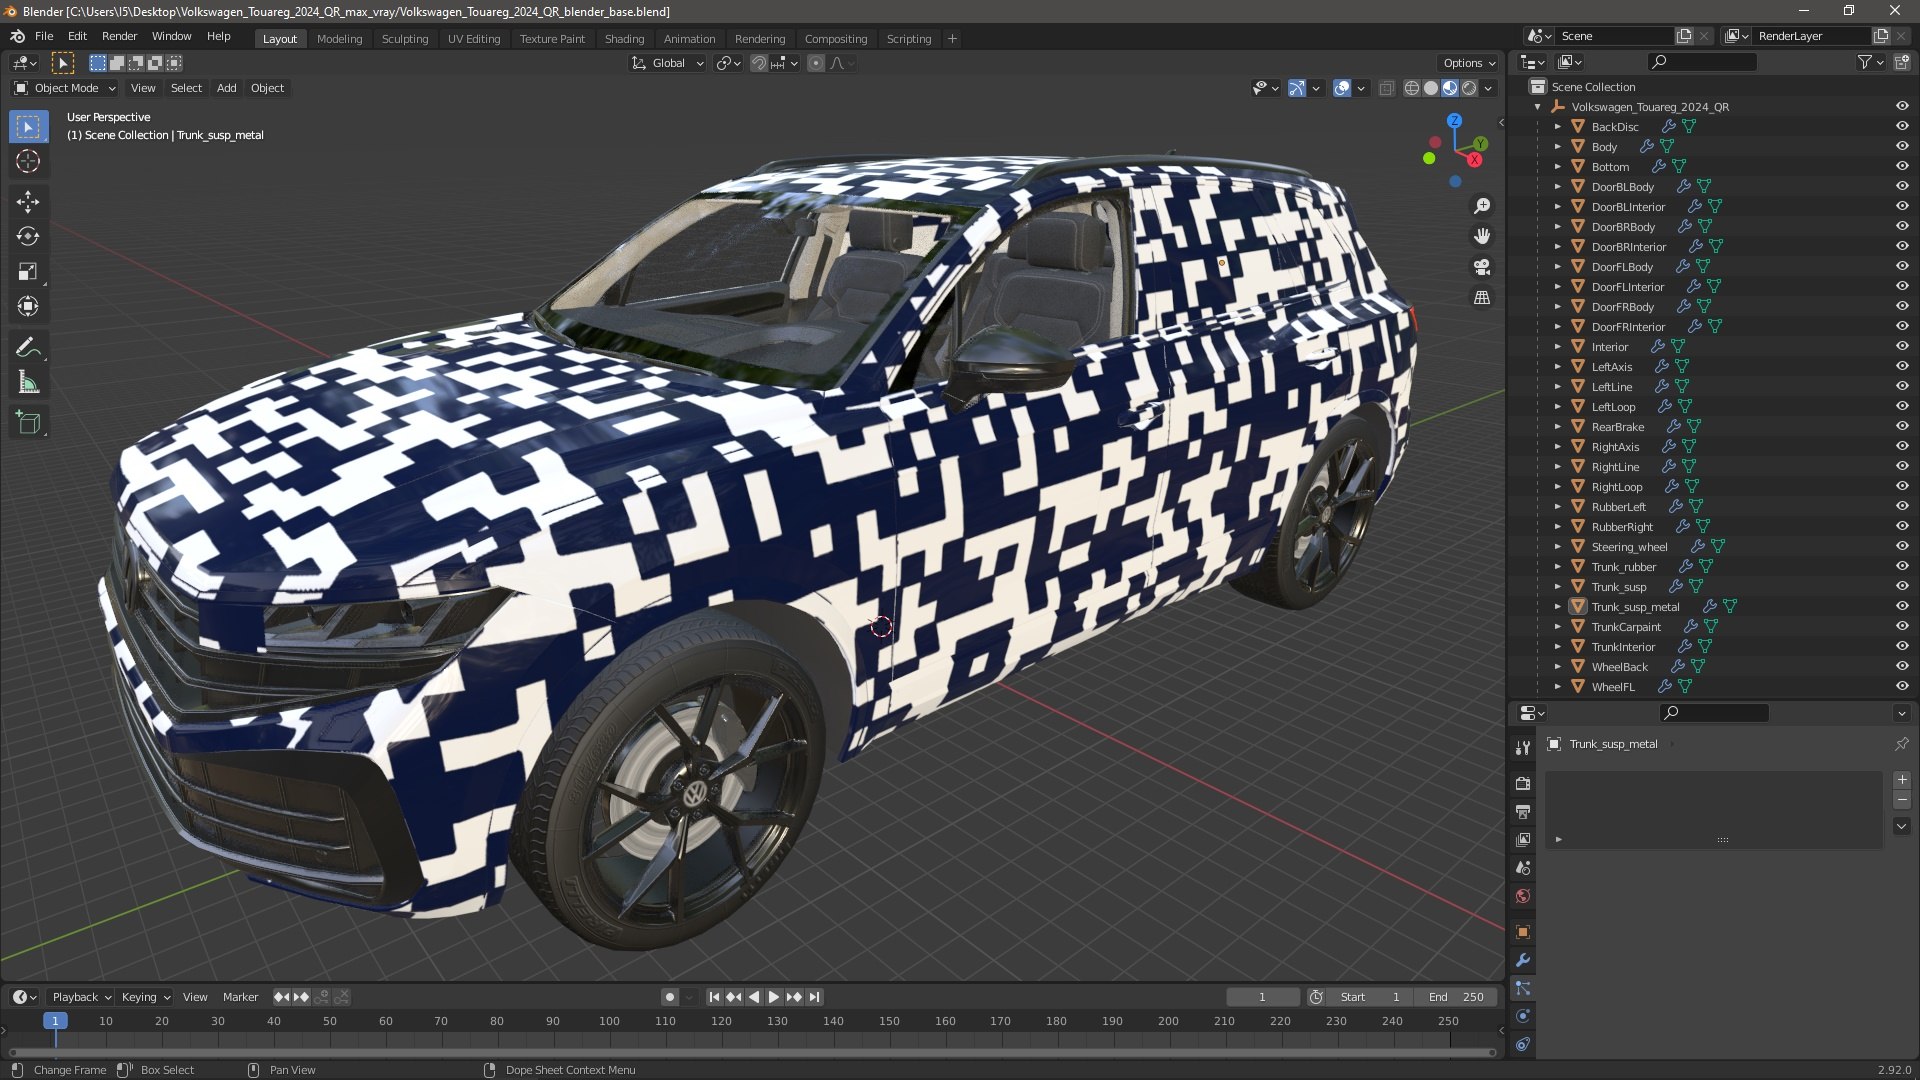Image resolution: width=1920 pixels, height=1080 pixels.
Task: Click the pin icon in properties header
Action: [x=1902, y=744]
